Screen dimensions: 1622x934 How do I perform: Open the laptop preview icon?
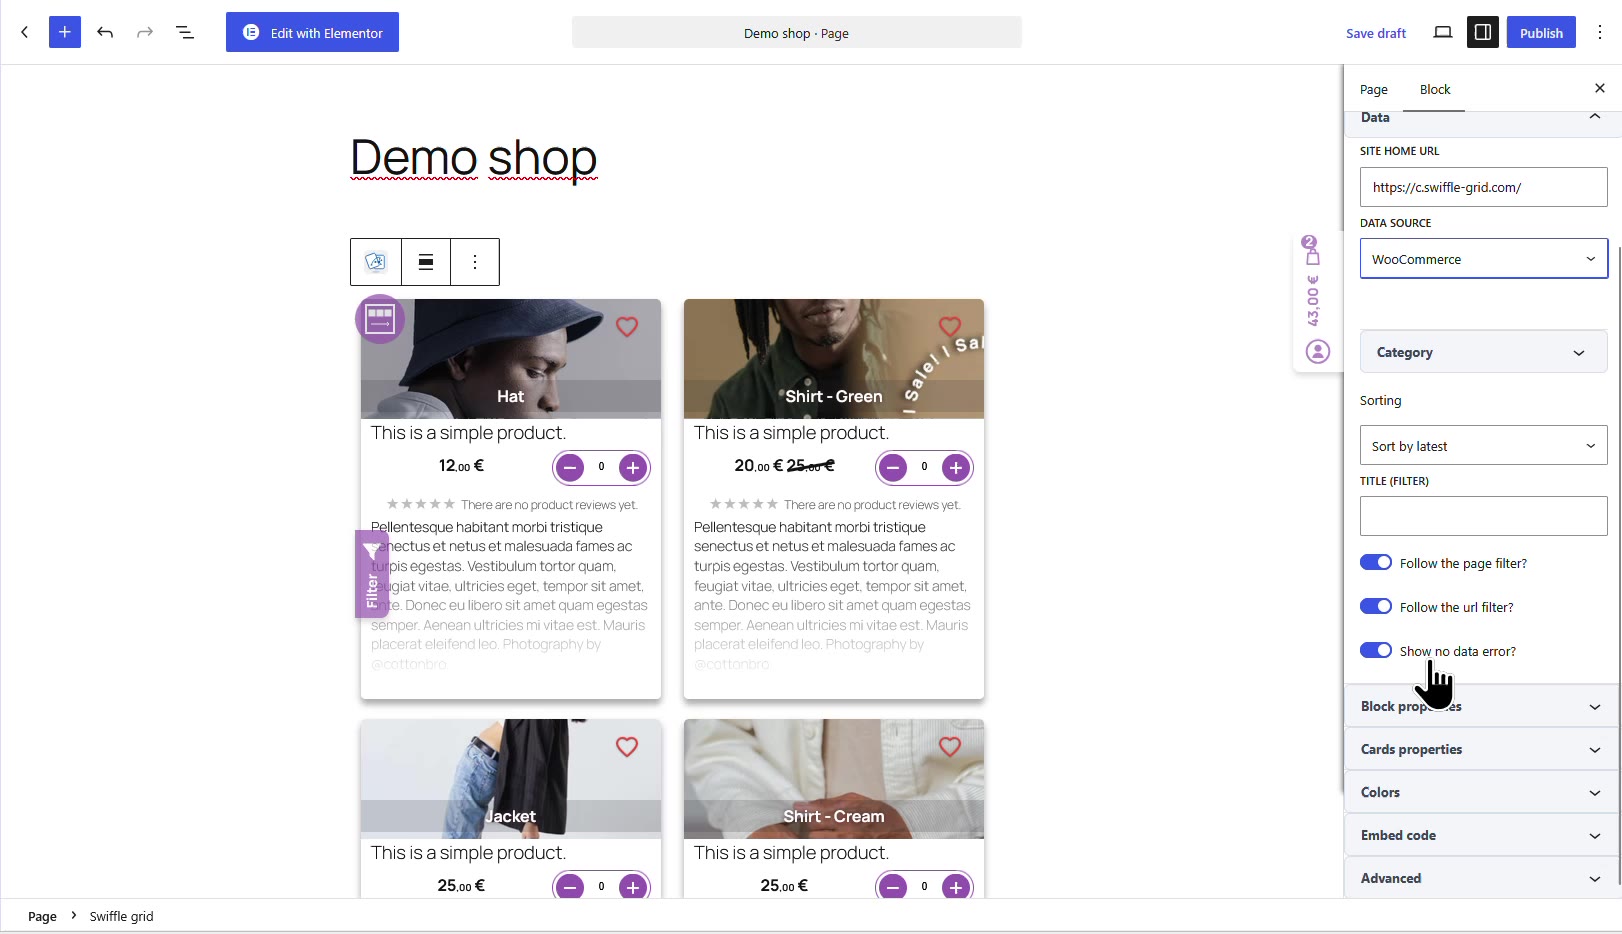1443,32
